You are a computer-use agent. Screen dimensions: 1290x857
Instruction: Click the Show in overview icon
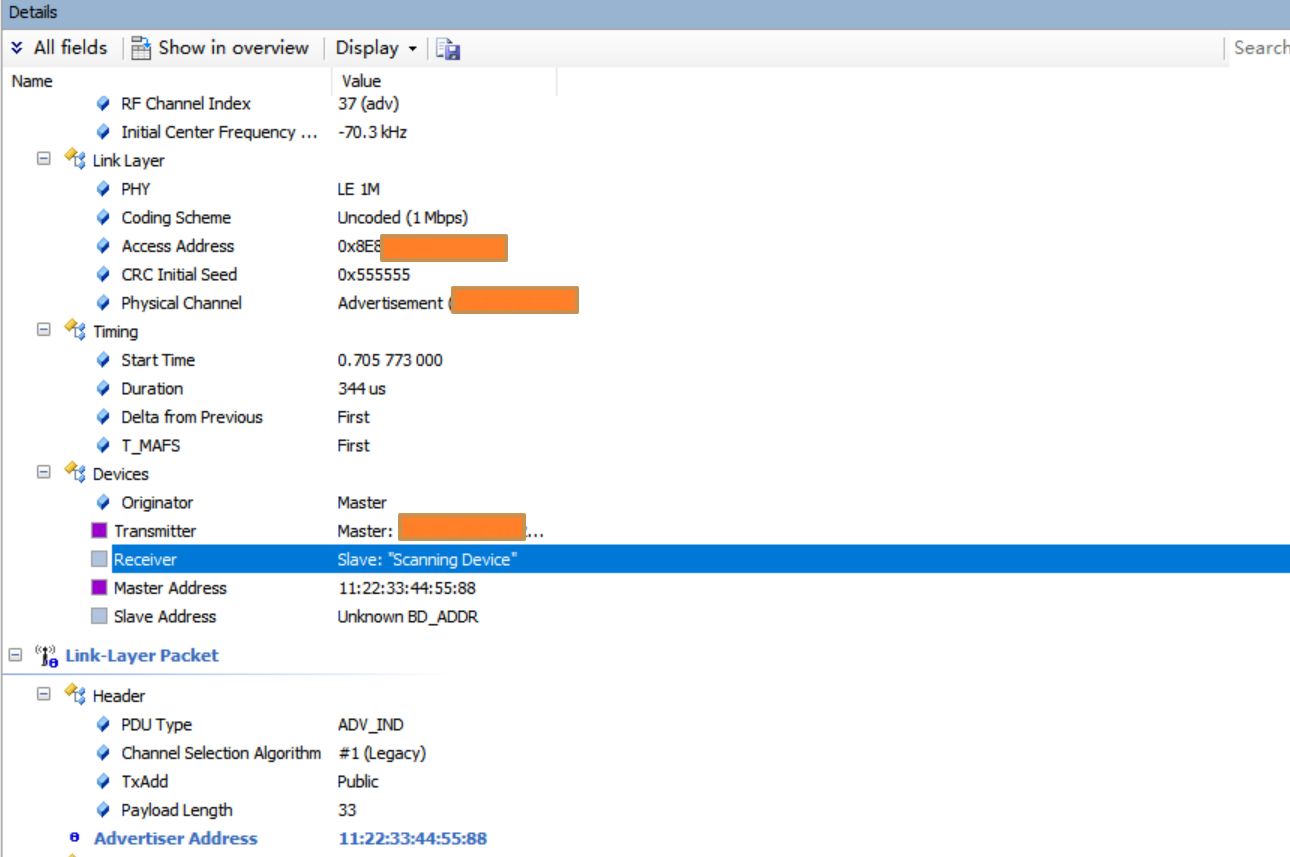[x=141, y=48]
